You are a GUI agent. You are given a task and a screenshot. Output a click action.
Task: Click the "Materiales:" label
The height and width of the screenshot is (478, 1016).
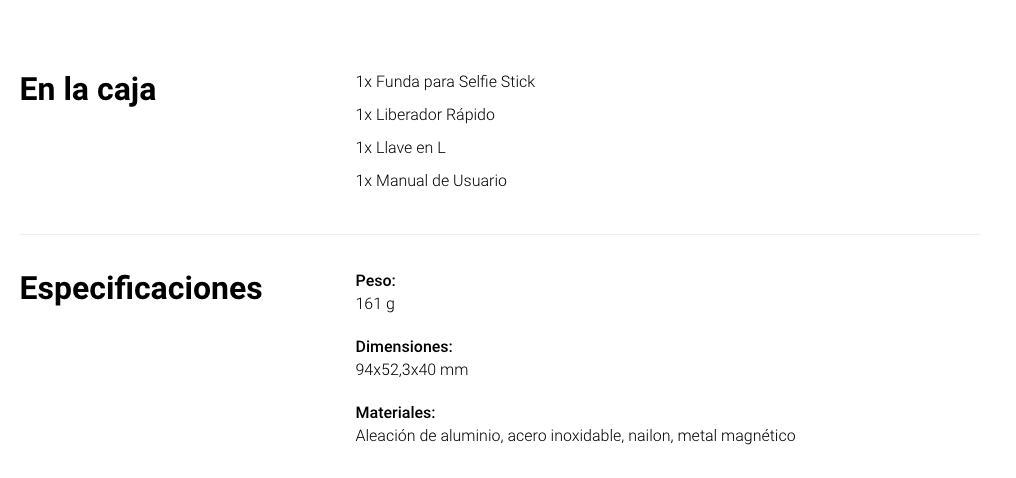[x=395, y=413]
